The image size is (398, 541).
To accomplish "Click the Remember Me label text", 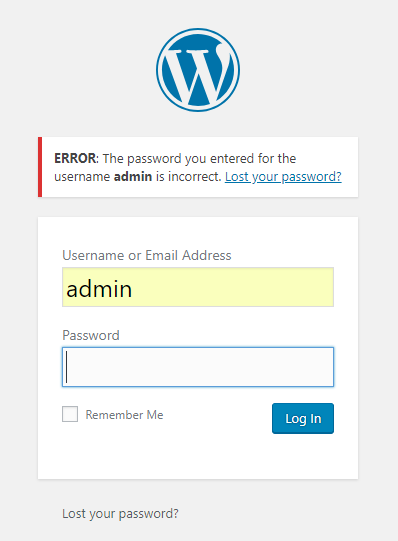I will pyautogui.click(x=125, y=415).
